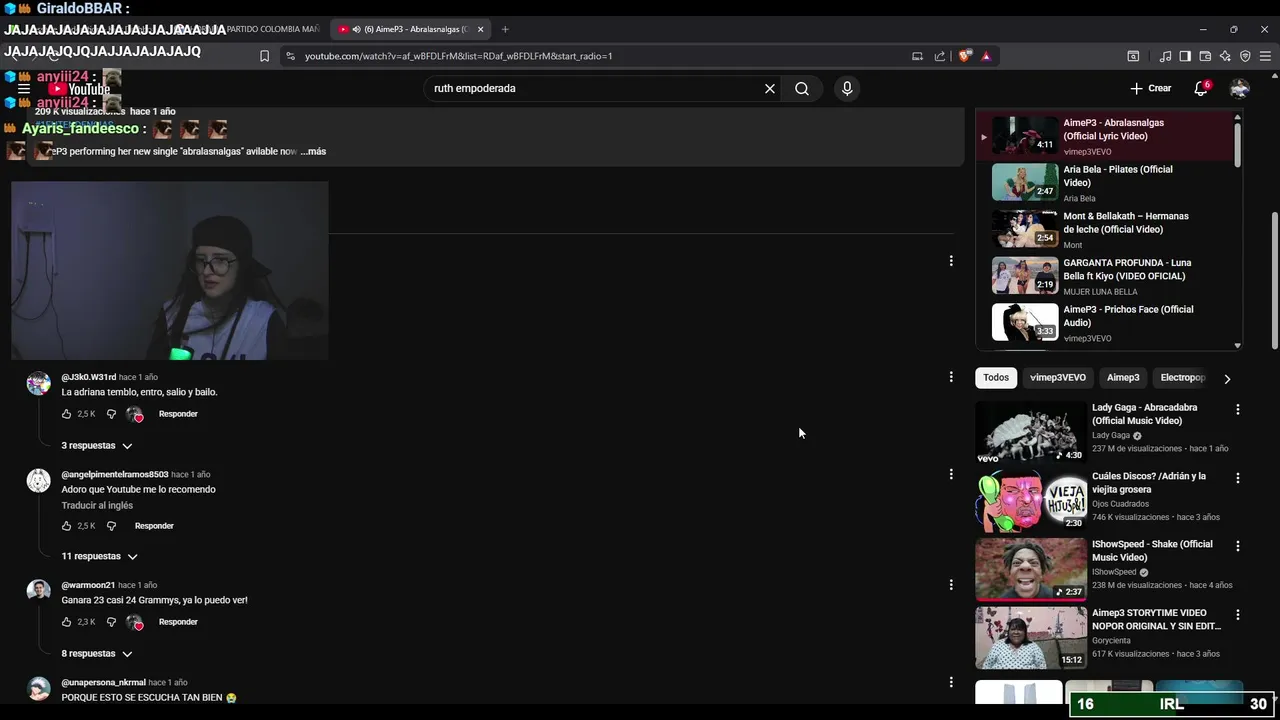Open Brave main menu button

[1265, 56]
